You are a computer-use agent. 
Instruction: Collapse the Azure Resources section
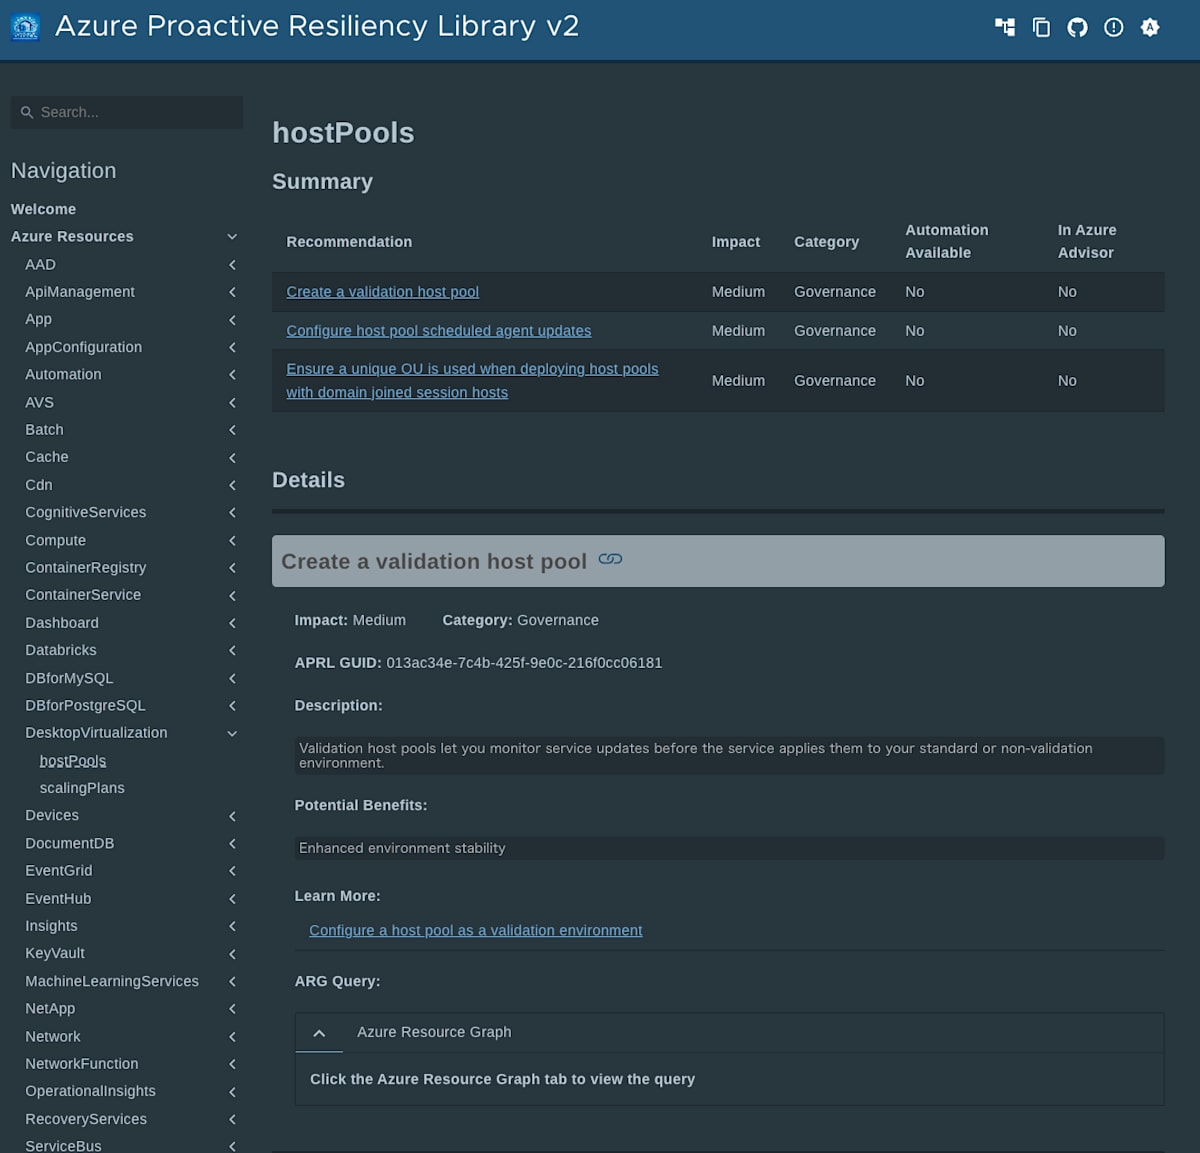(x=232, y=236)
